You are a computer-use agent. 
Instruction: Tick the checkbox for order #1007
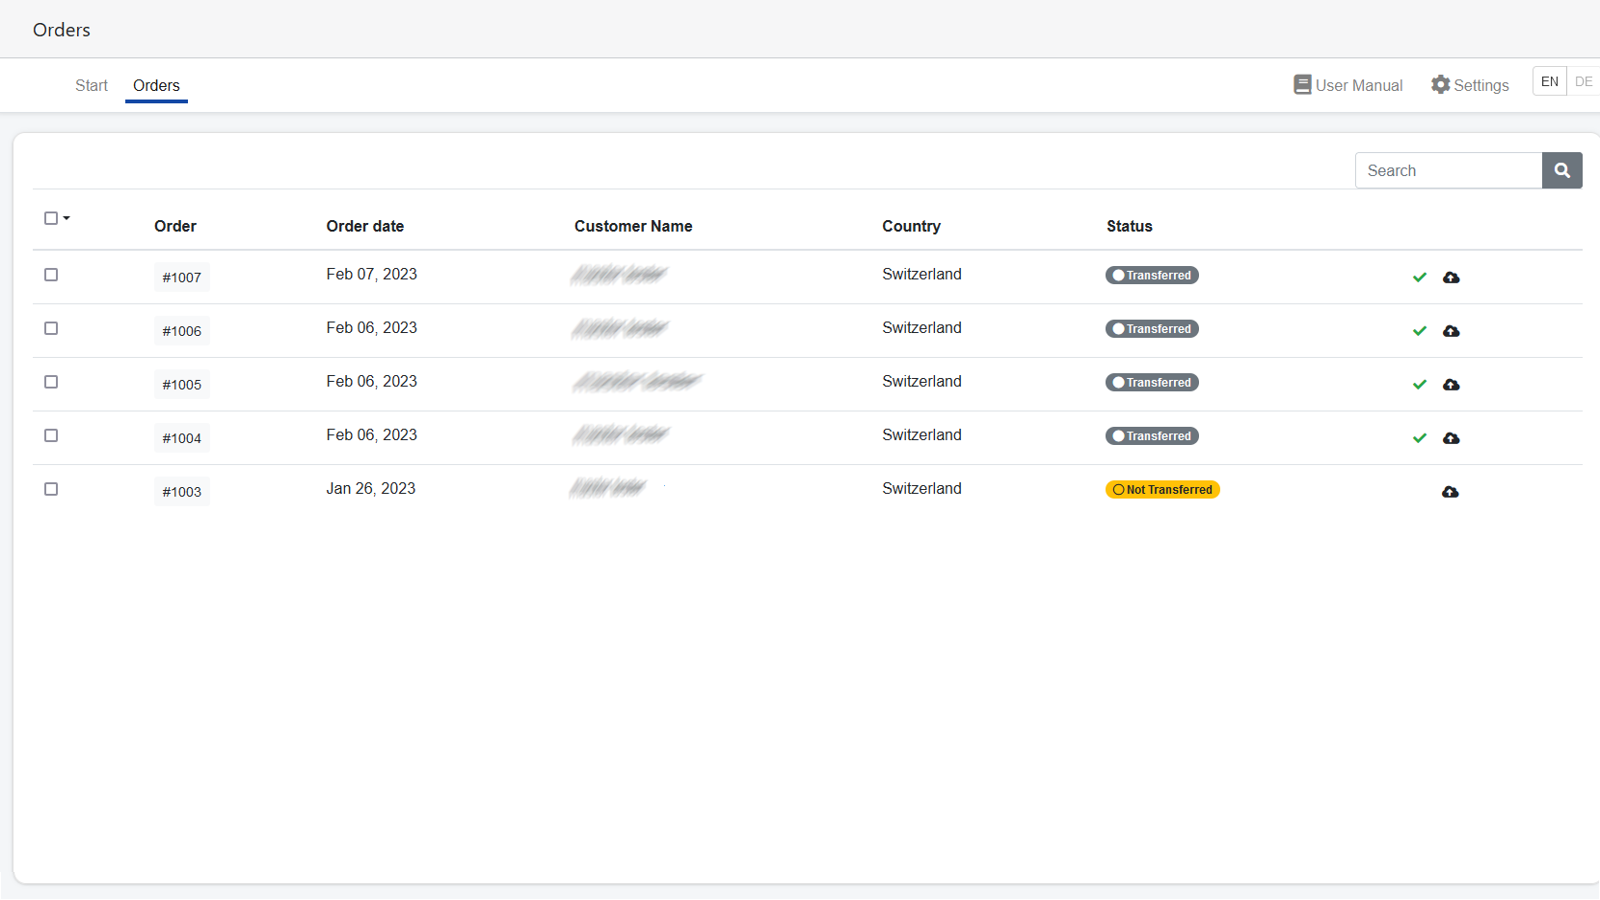point(51,275)
